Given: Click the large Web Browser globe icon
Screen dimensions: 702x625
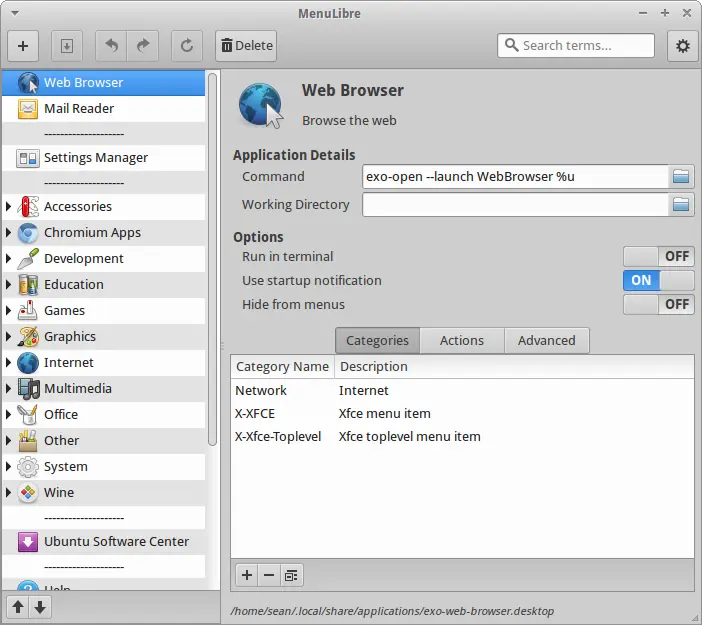Looking at the screenshot, I should (261, 106).
